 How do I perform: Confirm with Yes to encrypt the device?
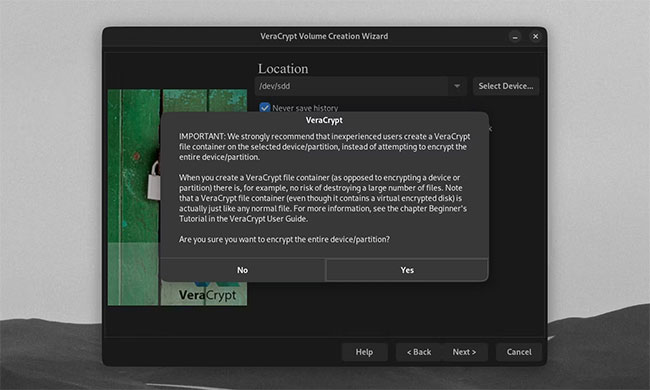click(x=407, y=270)
